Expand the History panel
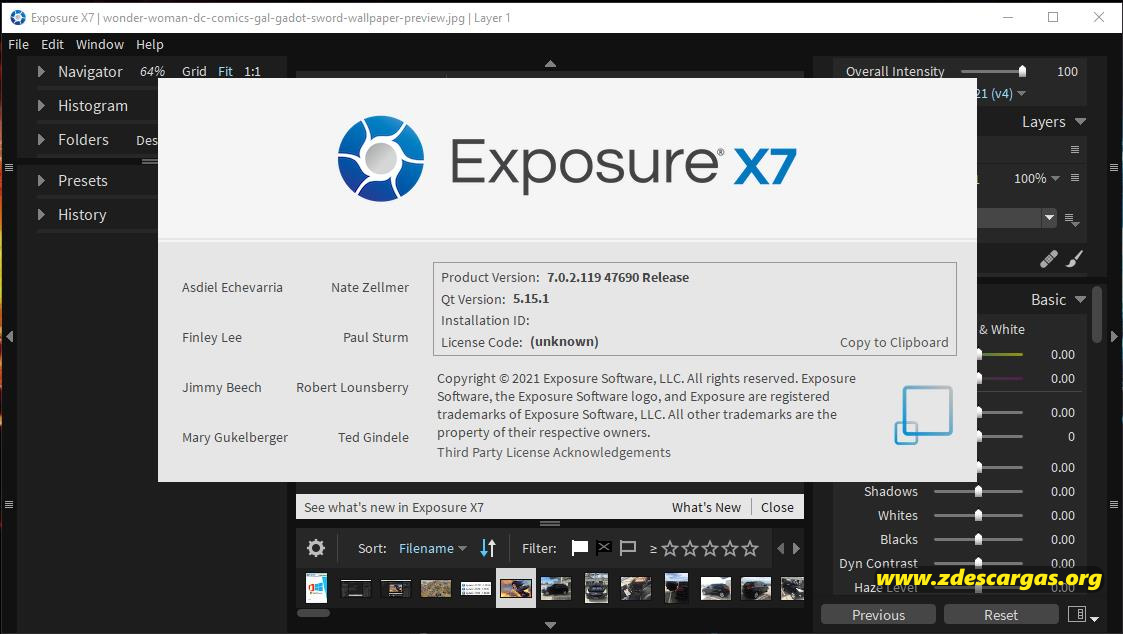 click(41, 214)
